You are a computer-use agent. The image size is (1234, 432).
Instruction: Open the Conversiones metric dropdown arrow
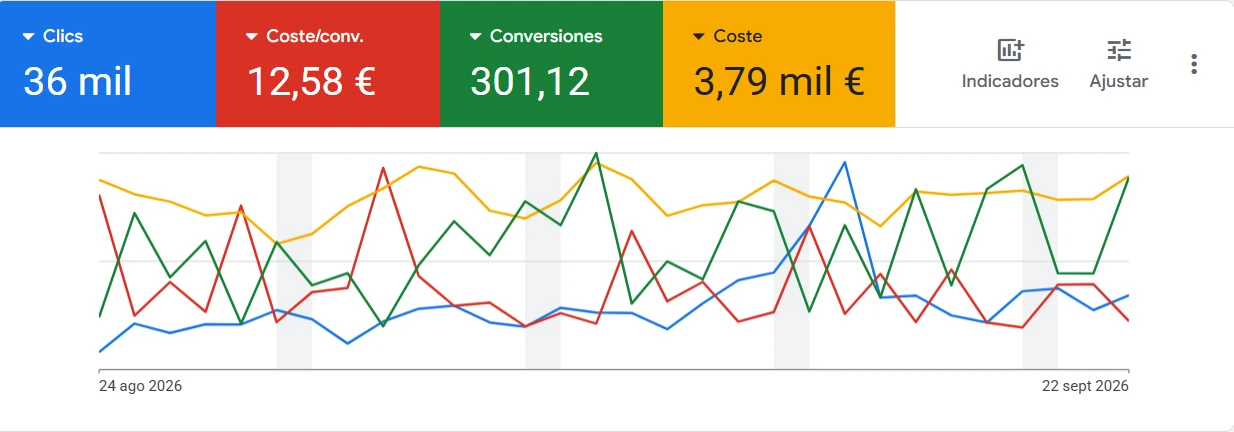point(476,37)
